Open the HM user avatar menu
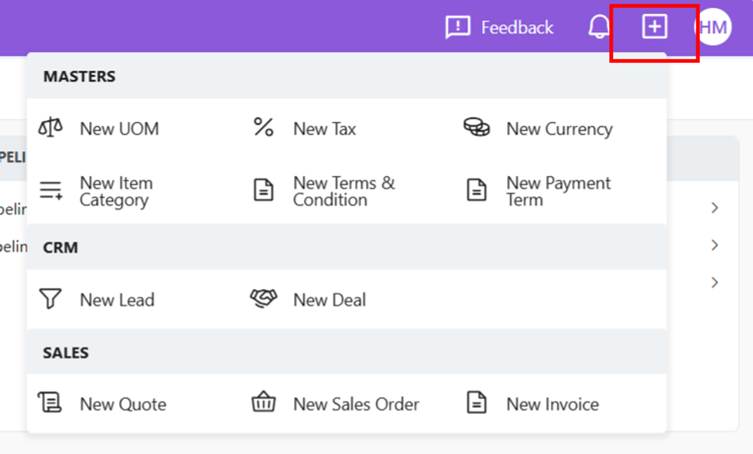This screenshot has height=454, width=753. point(713,27)
